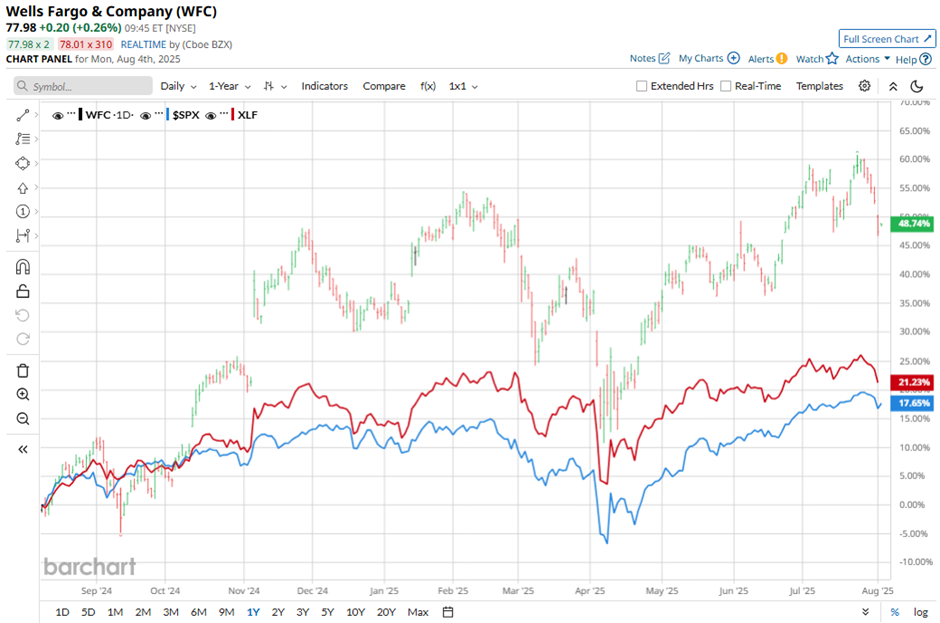940x623 pixels.
Task: Open the date range calendar picker
Action: [x=448, y=612]
